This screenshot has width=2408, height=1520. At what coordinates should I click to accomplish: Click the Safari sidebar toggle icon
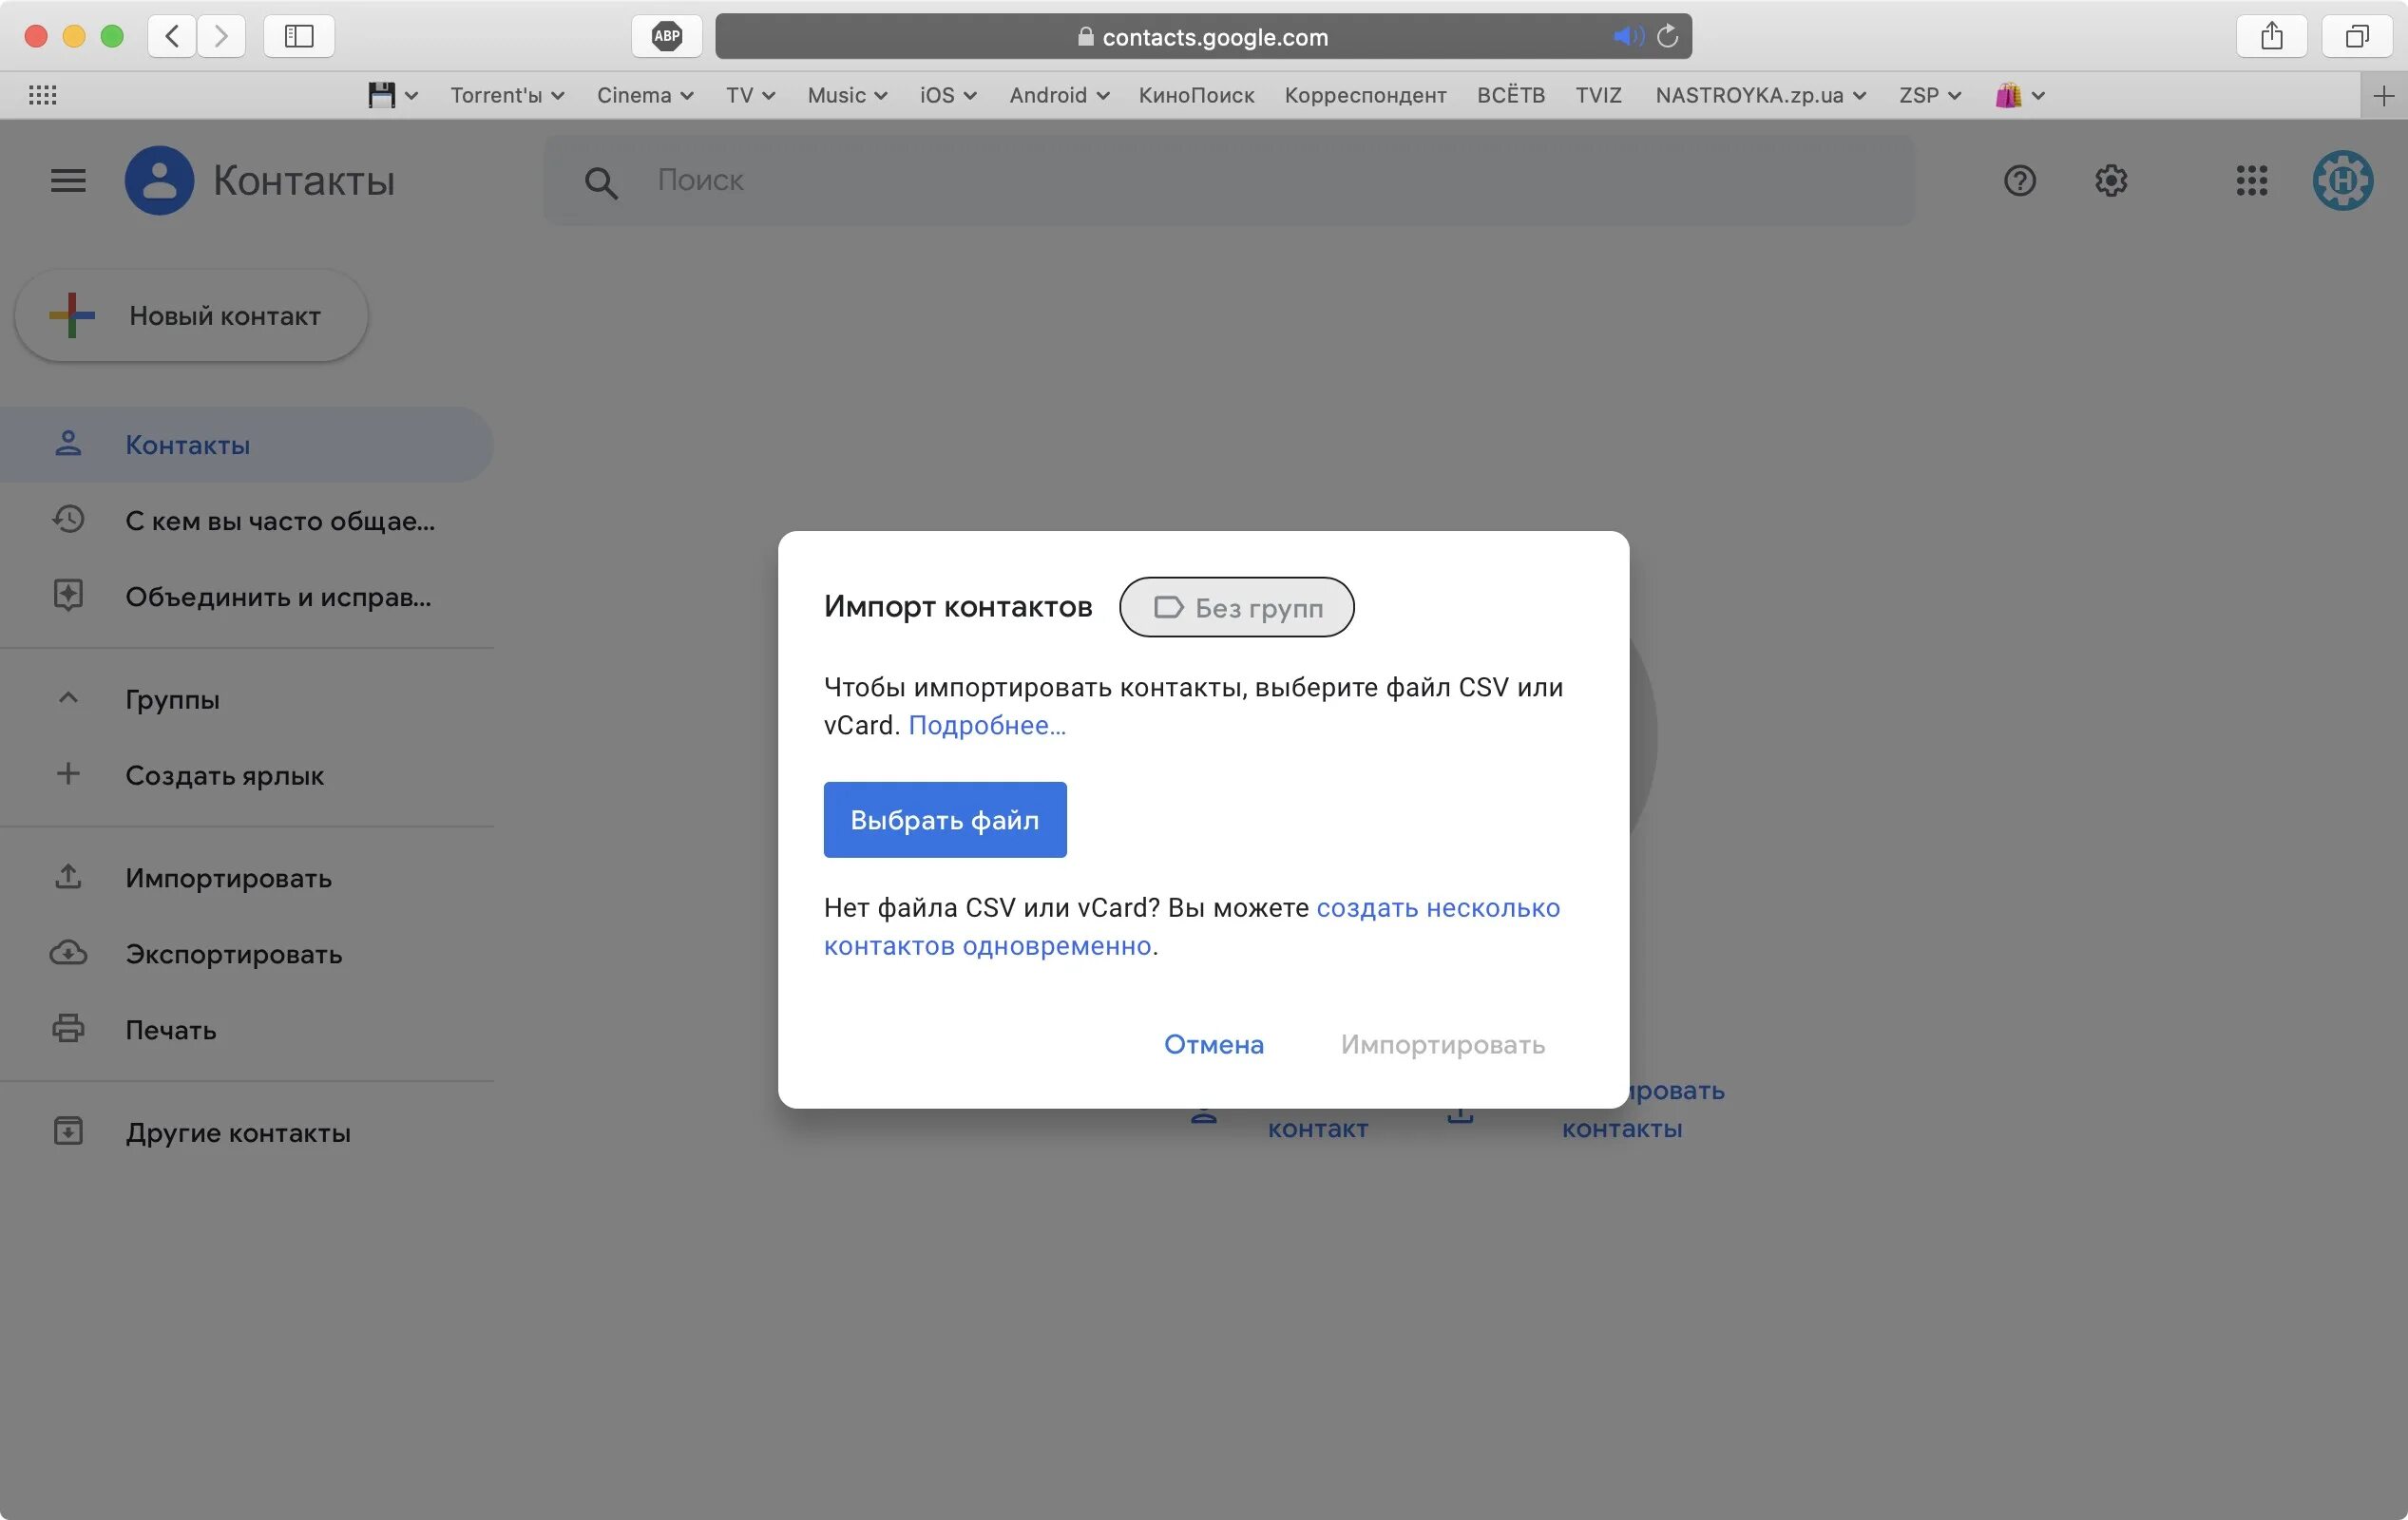click(x=299, y=36)
